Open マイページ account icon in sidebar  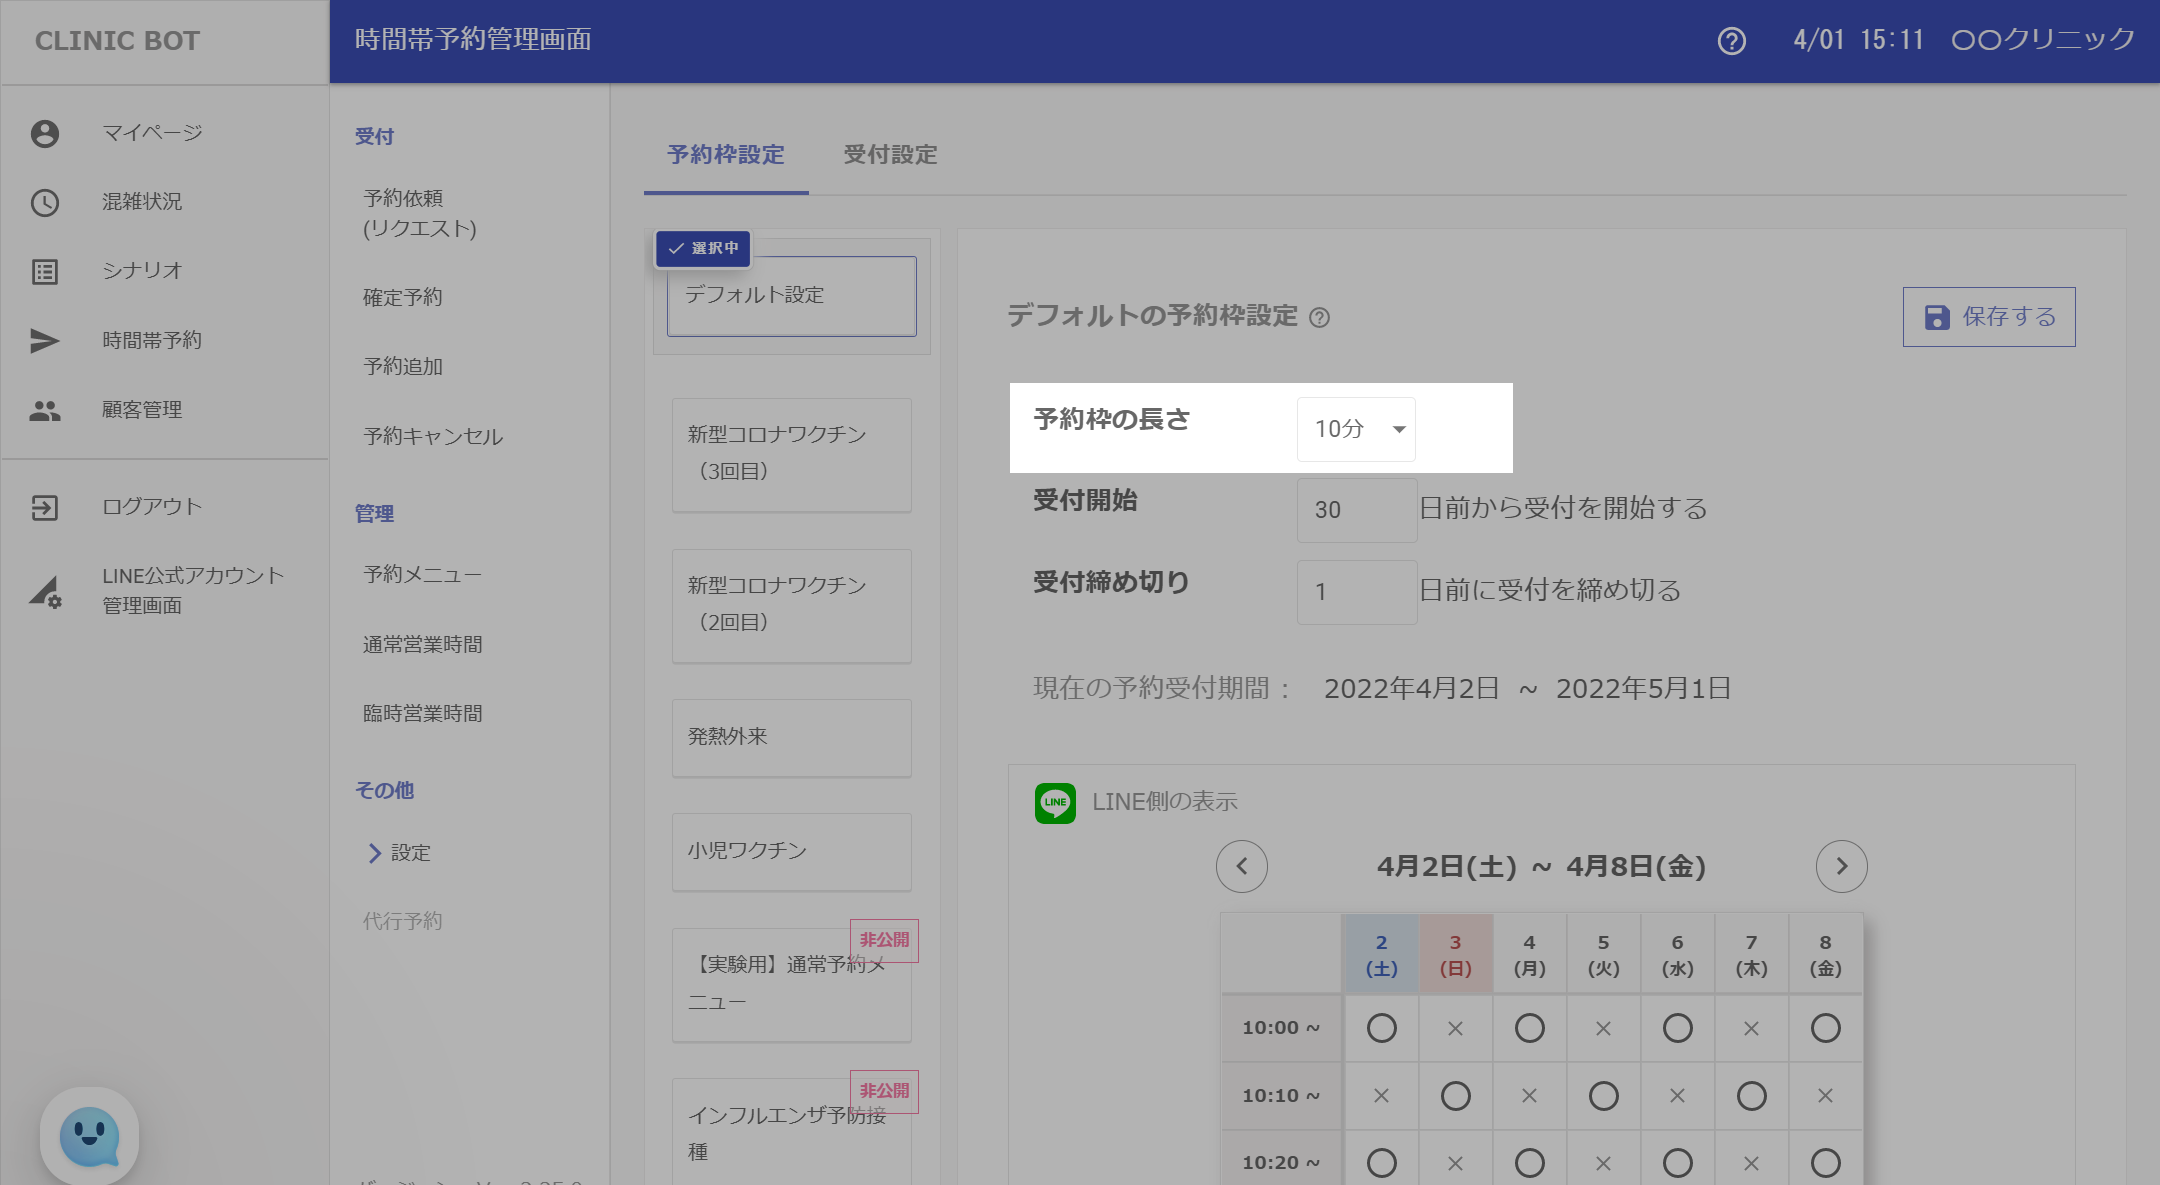[x=45, y=133]
